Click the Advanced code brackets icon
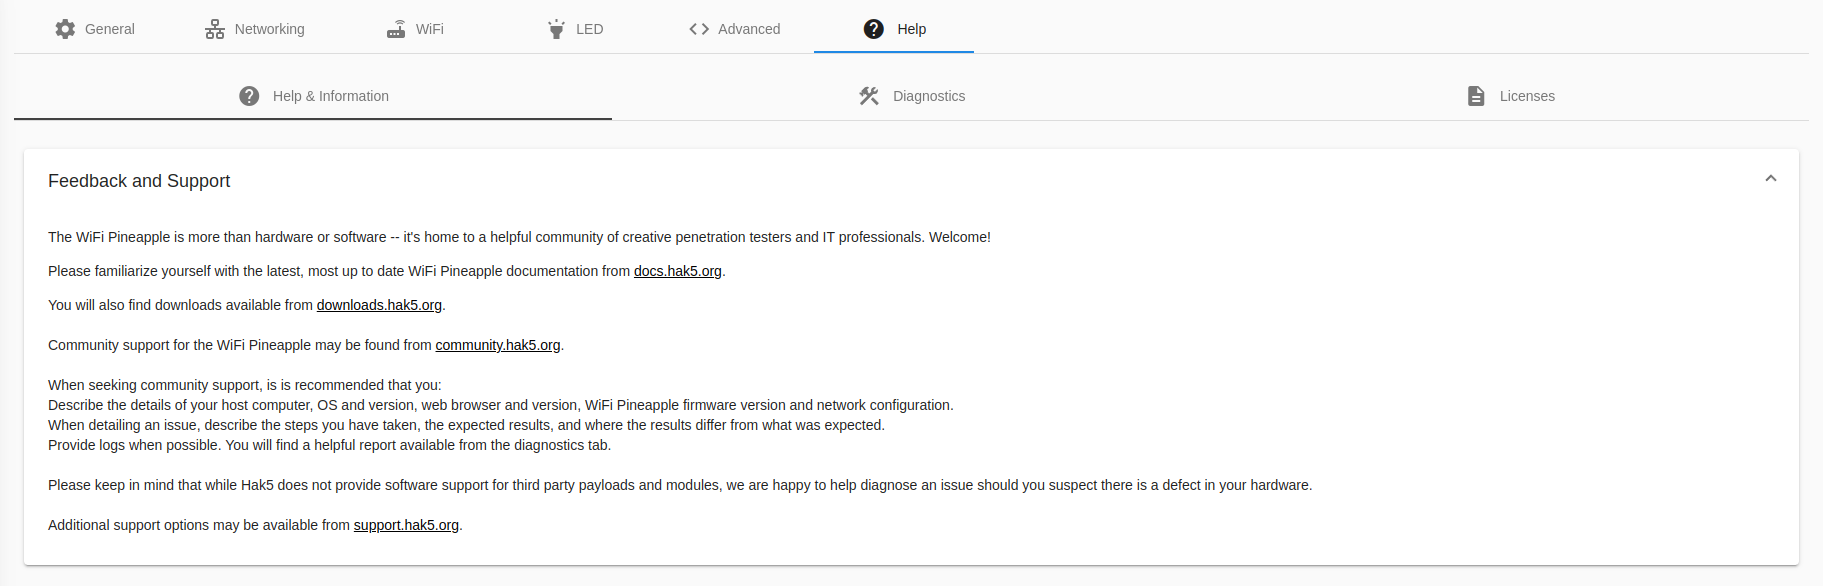1823x586 pixels. 699,29
